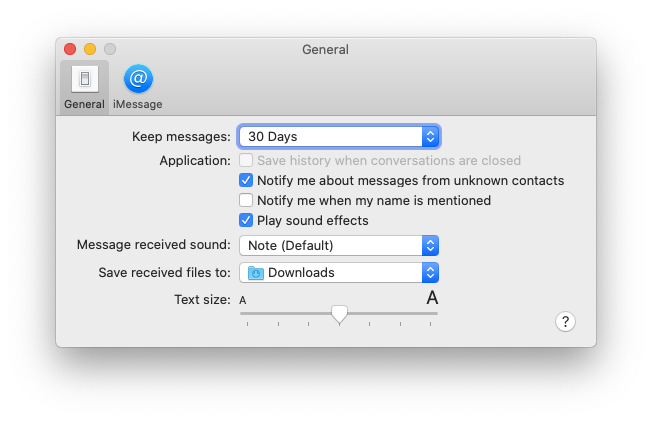Open the Keep messages 30 Days dropdown

(x=338, y=136)
